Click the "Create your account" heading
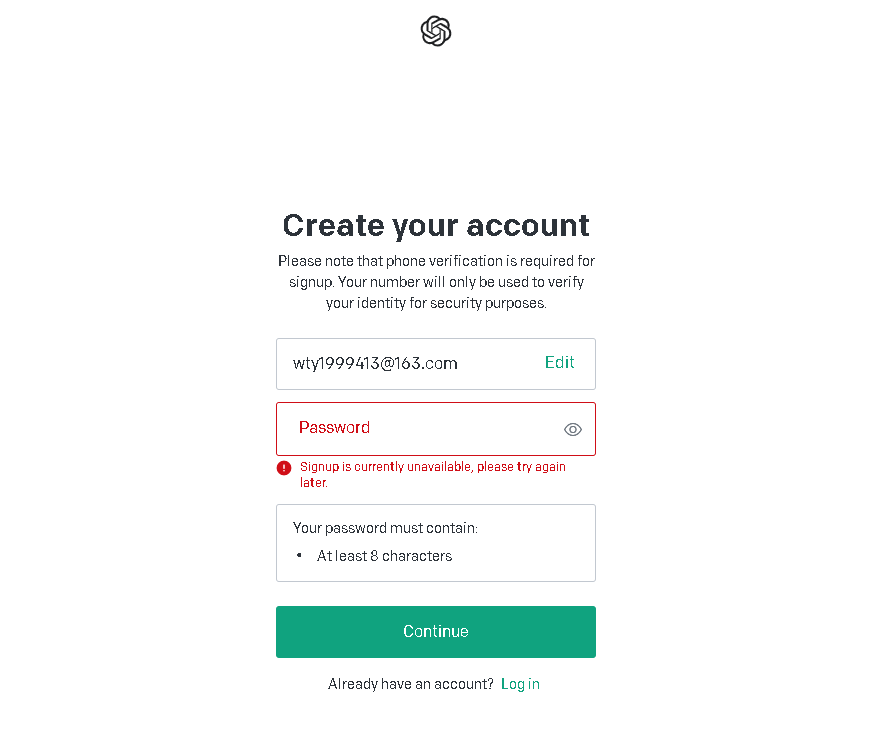Image resolution: width=875 pixels, height=744 pixels. [x=436, y=225]
